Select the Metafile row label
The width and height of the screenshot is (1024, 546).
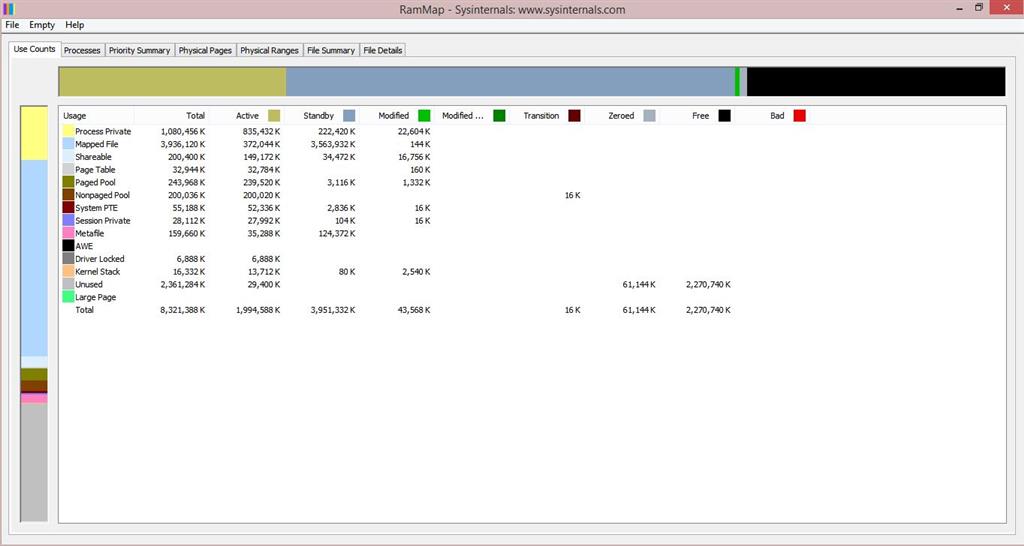(x=89, y=233)
